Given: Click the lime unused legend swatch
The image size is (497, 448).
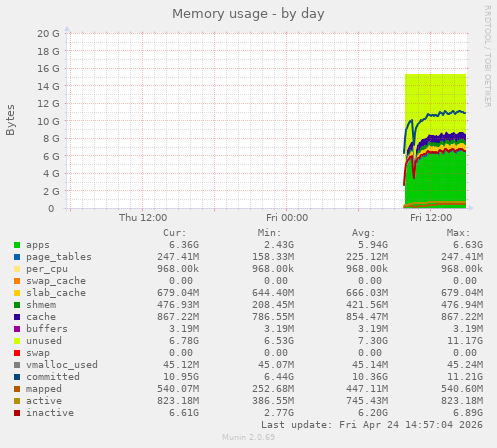Looking at the screenshot, I should click(x=17, y=341).
